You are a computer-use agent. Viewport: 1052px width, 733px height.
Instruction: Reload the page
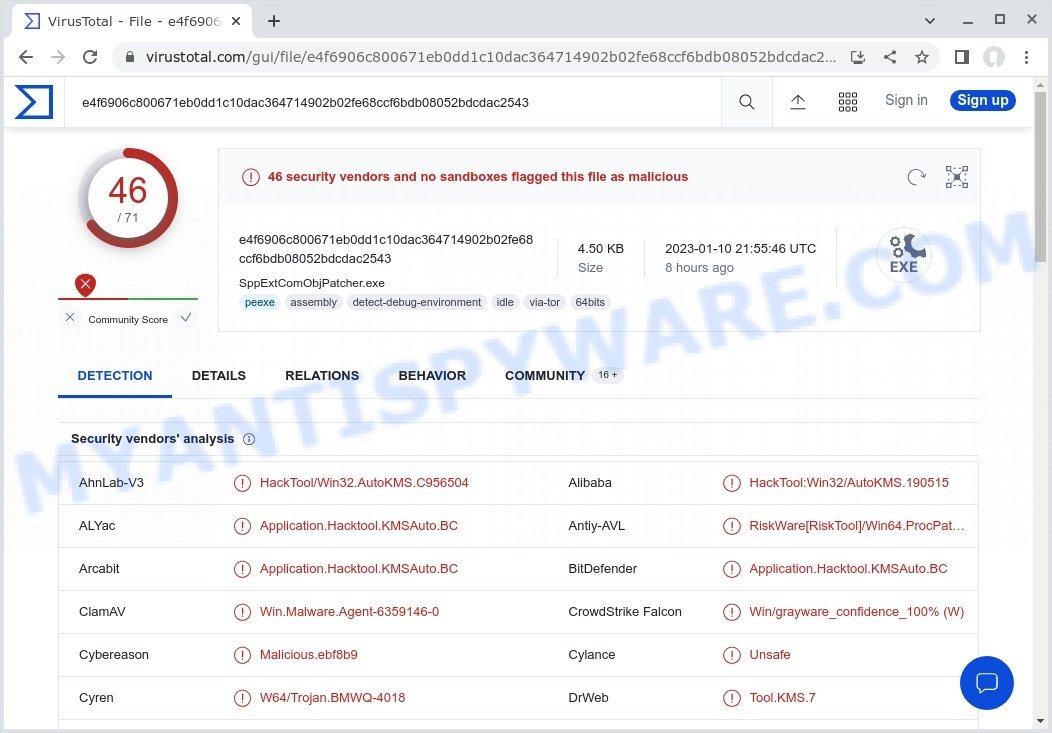point(90,57)
